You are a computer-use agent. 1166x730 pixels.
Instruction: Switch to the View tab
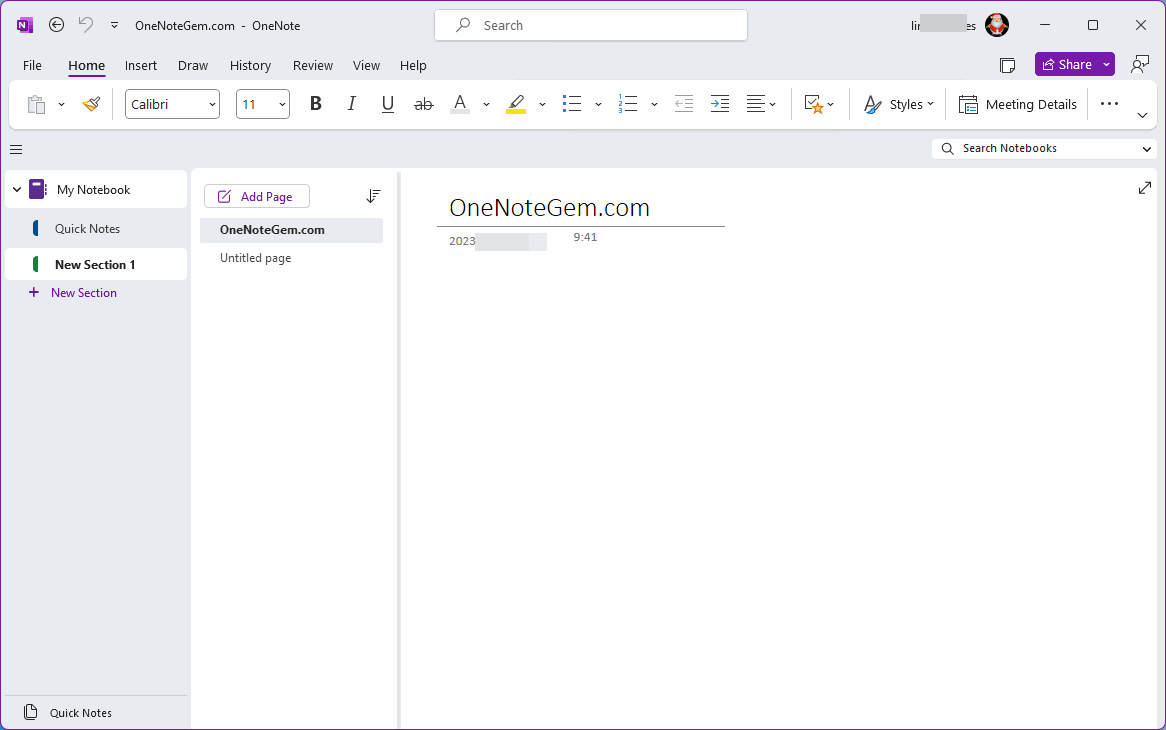click(366, 65)
